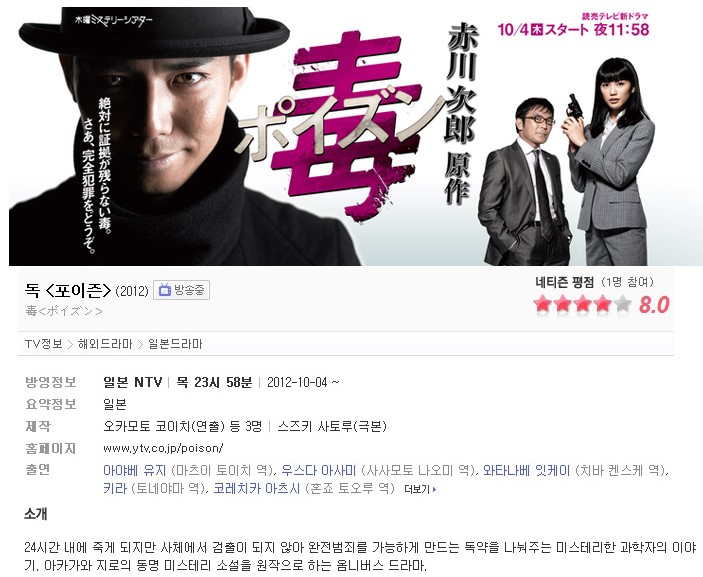Click the 8.0 rating score

[654, 304]
